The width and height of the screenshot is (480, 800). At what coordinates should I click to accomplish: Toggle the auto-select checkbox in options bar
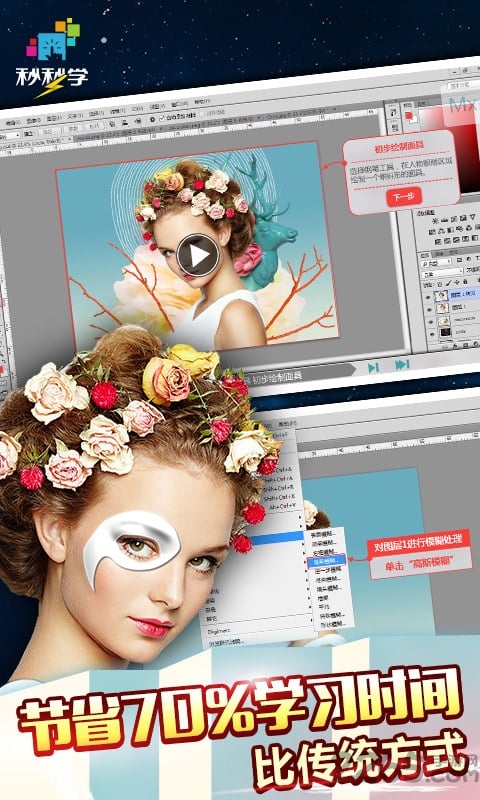162,118
